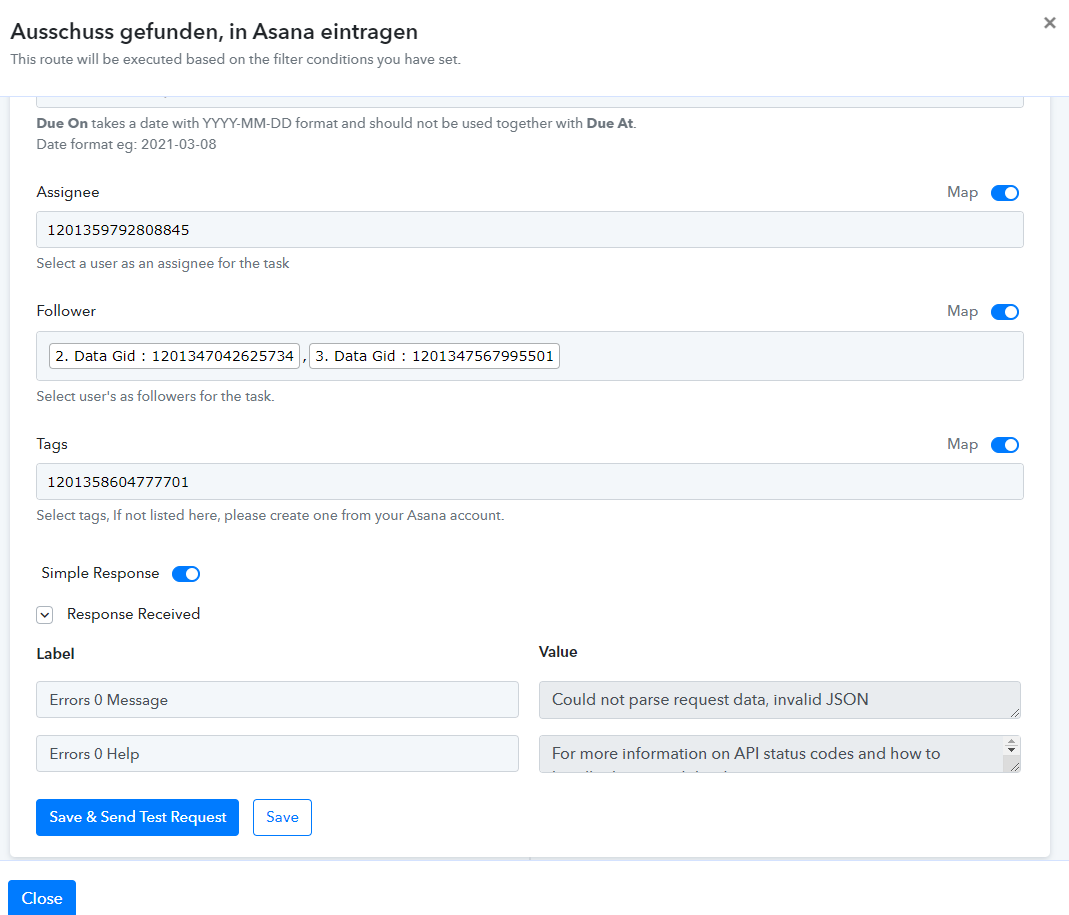Click the 'For more information on API' value box
This screenshot has width=1069, height=915.
779,753
